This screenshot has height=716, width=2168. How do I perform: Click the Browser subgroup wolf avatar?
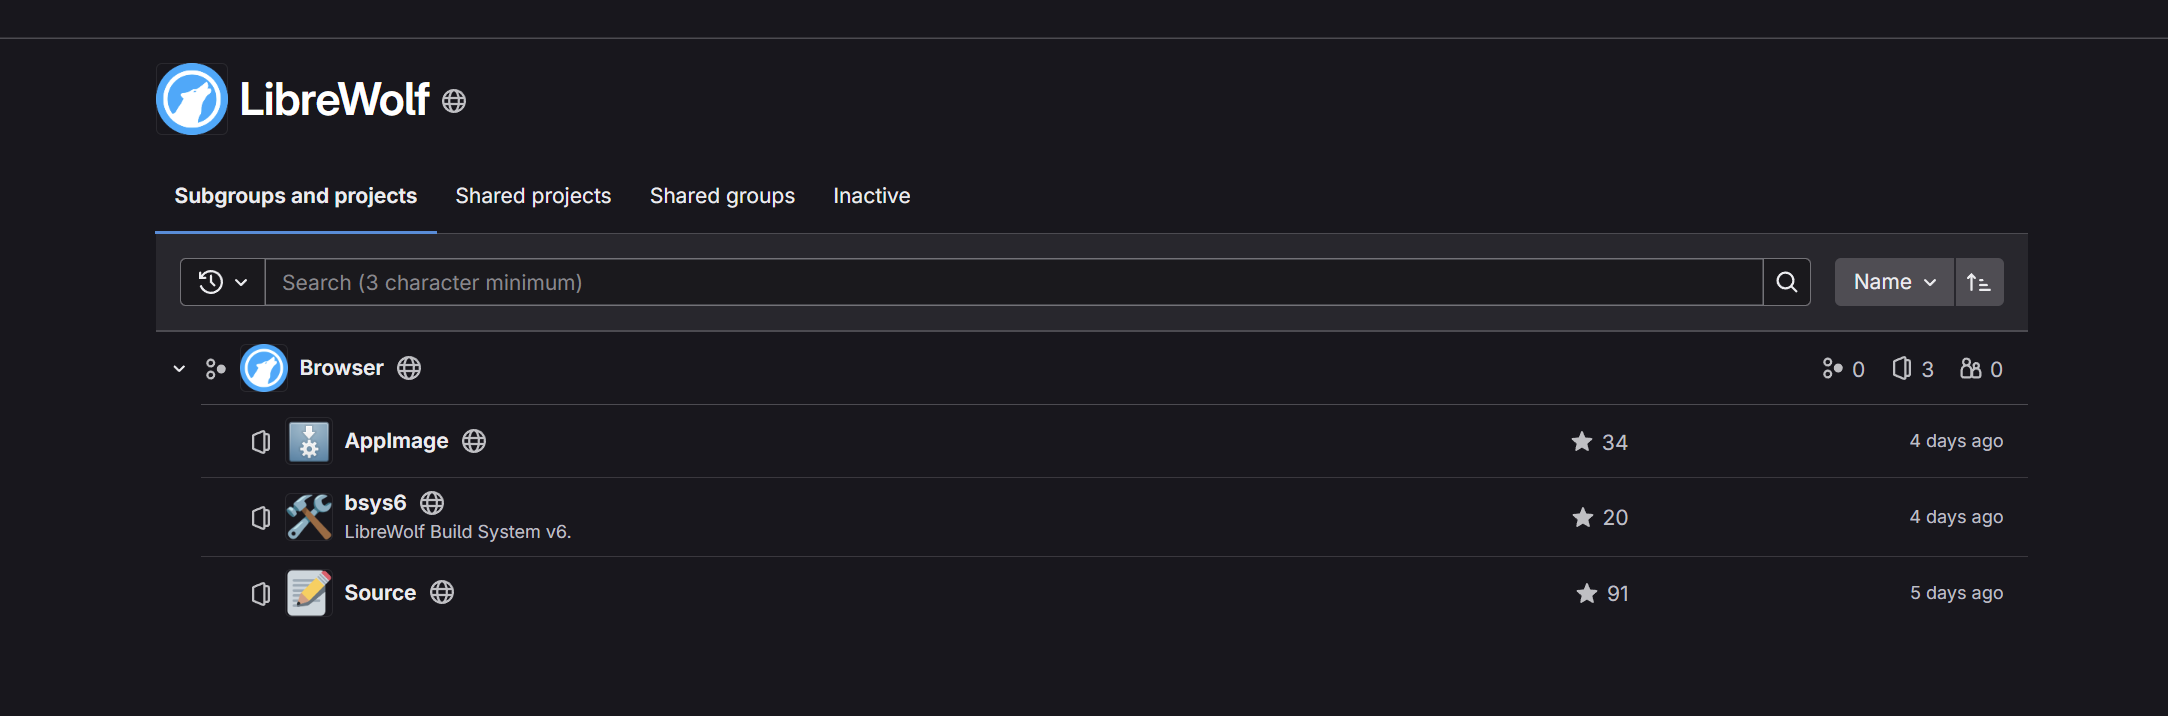[x=264, y=368]
